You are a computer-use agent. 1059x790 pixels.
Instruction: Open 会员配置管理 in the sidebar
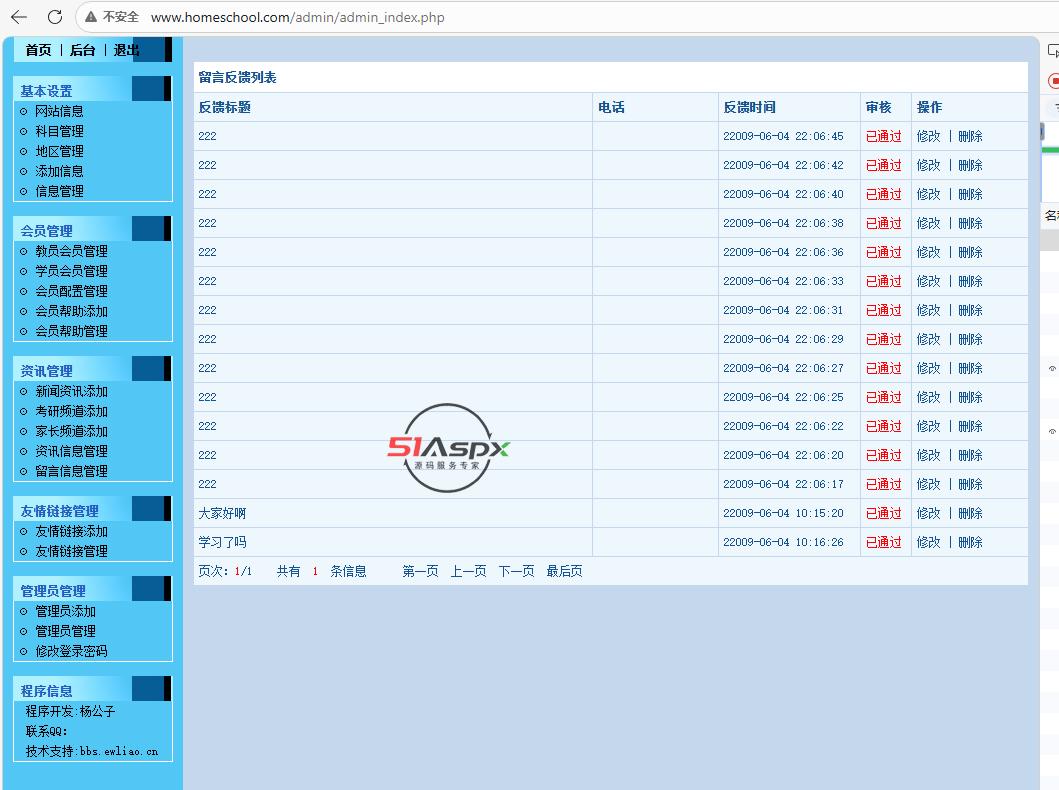click(x=72, y=291)
